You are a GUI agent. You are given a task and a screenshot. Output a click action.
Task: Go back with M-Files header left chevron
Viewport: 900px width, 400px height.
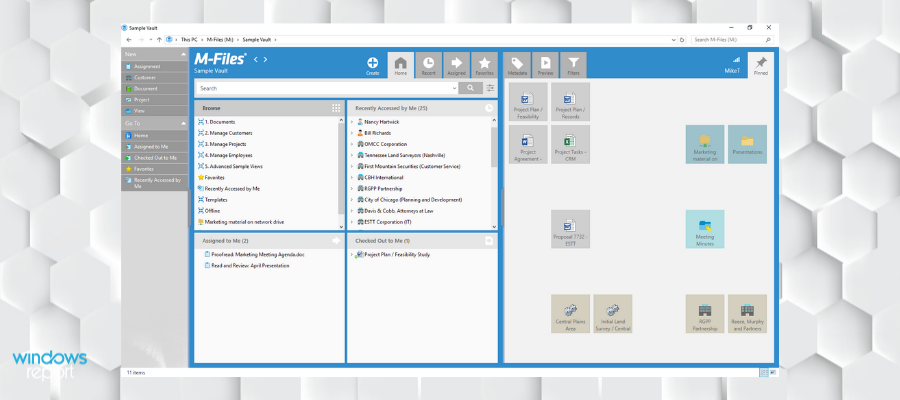256,59
